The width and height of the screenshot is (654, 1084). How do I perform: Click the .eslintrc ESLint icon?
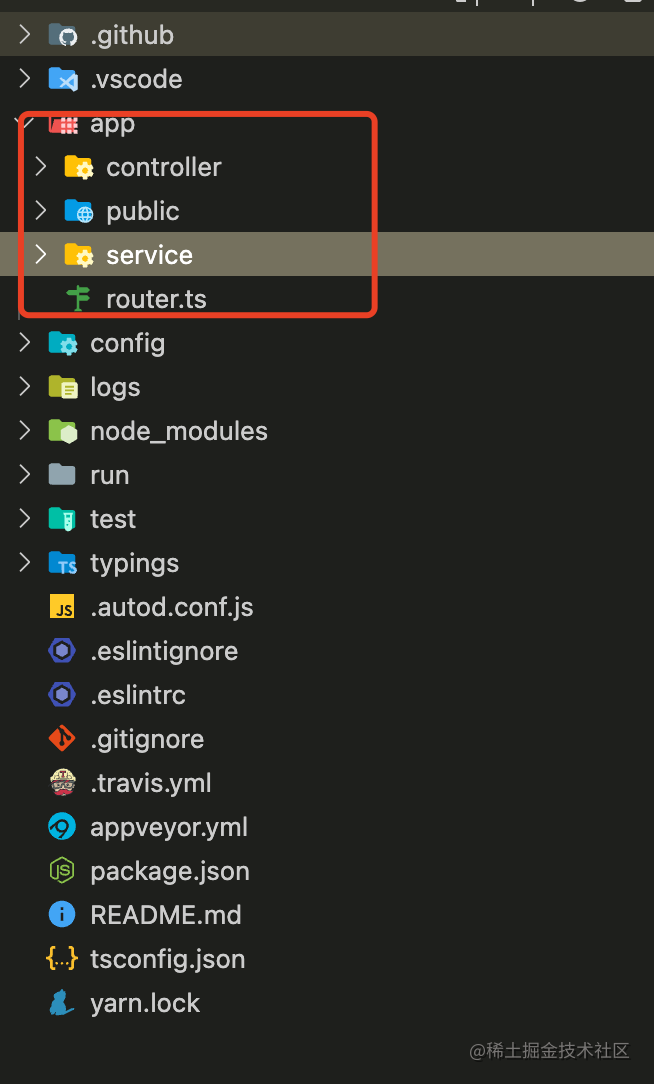62,695
